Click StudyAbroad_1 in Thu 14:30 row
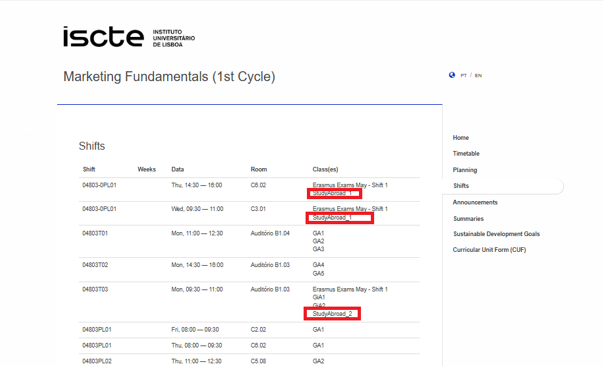603x366 pixels. (332, 193)
